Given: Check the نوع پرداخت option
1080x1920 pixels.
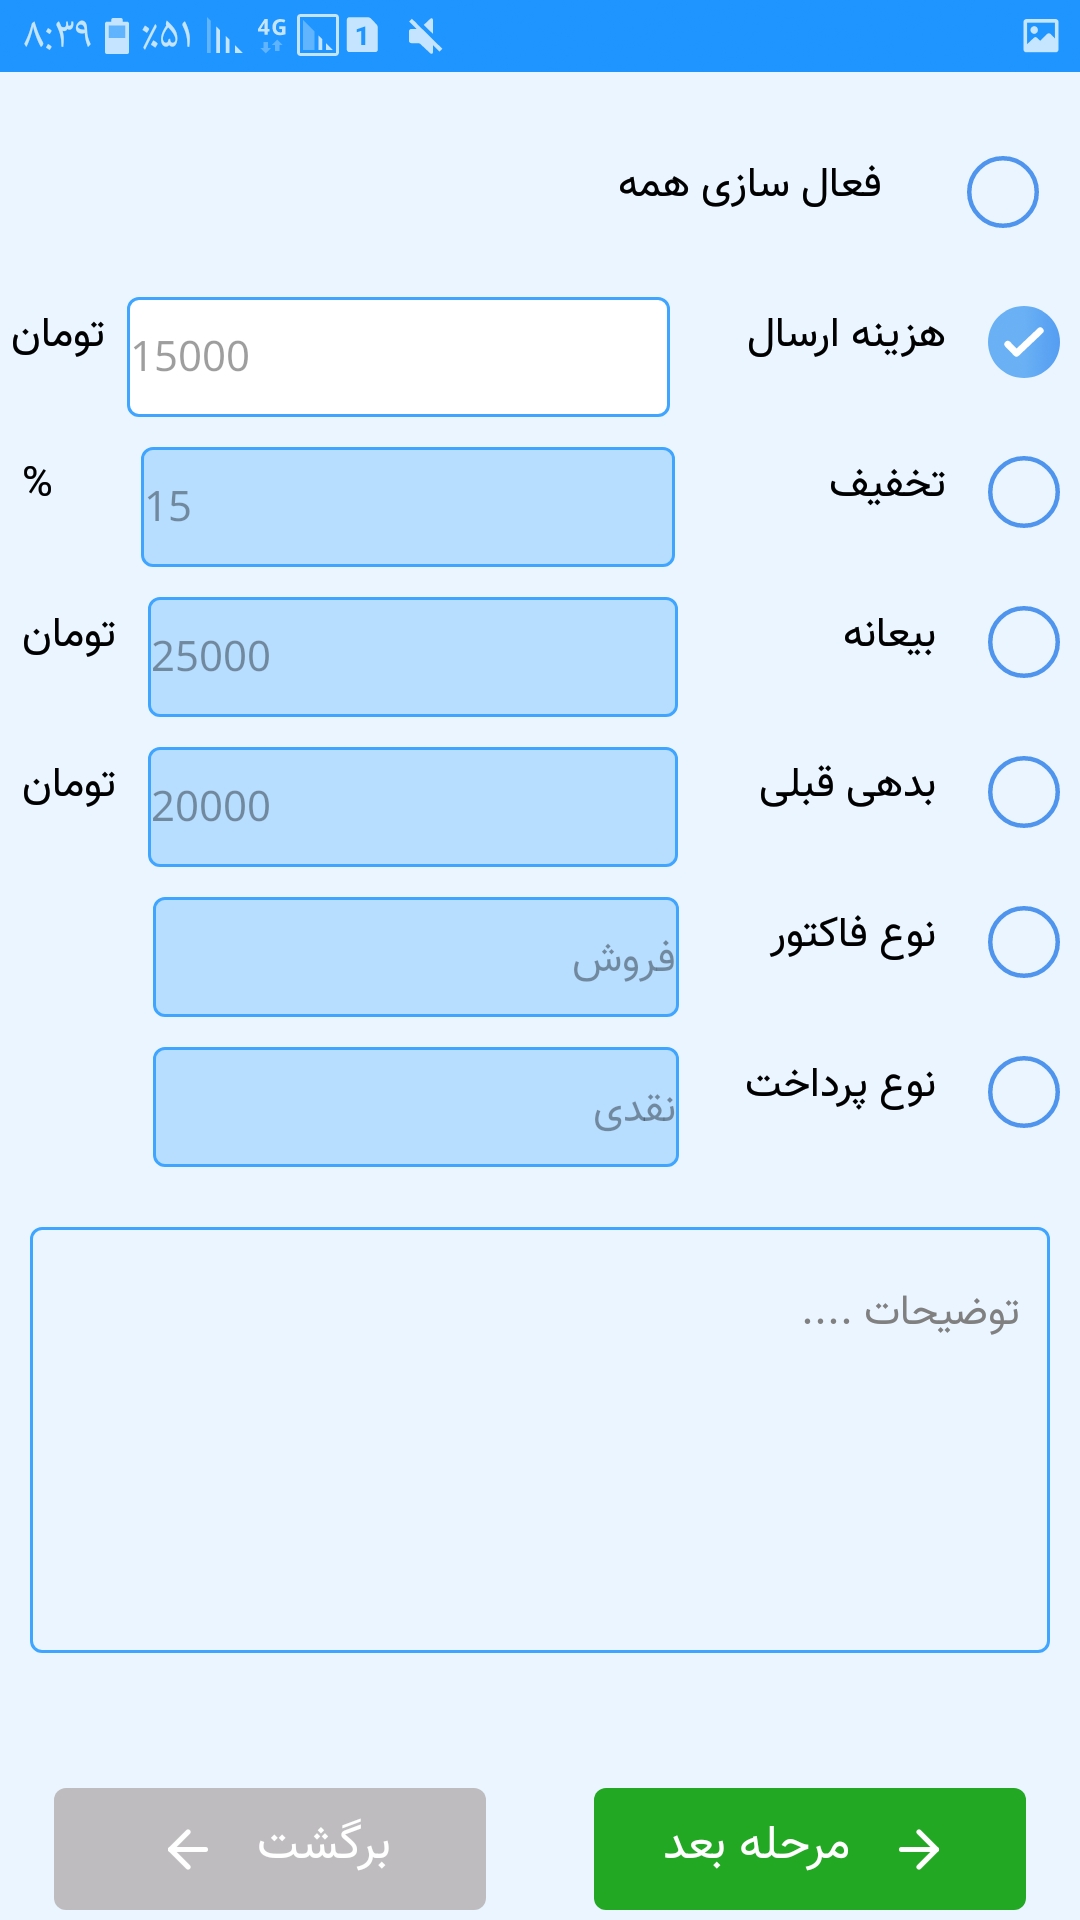Looking at the screenshot, I should 1023,1092.
